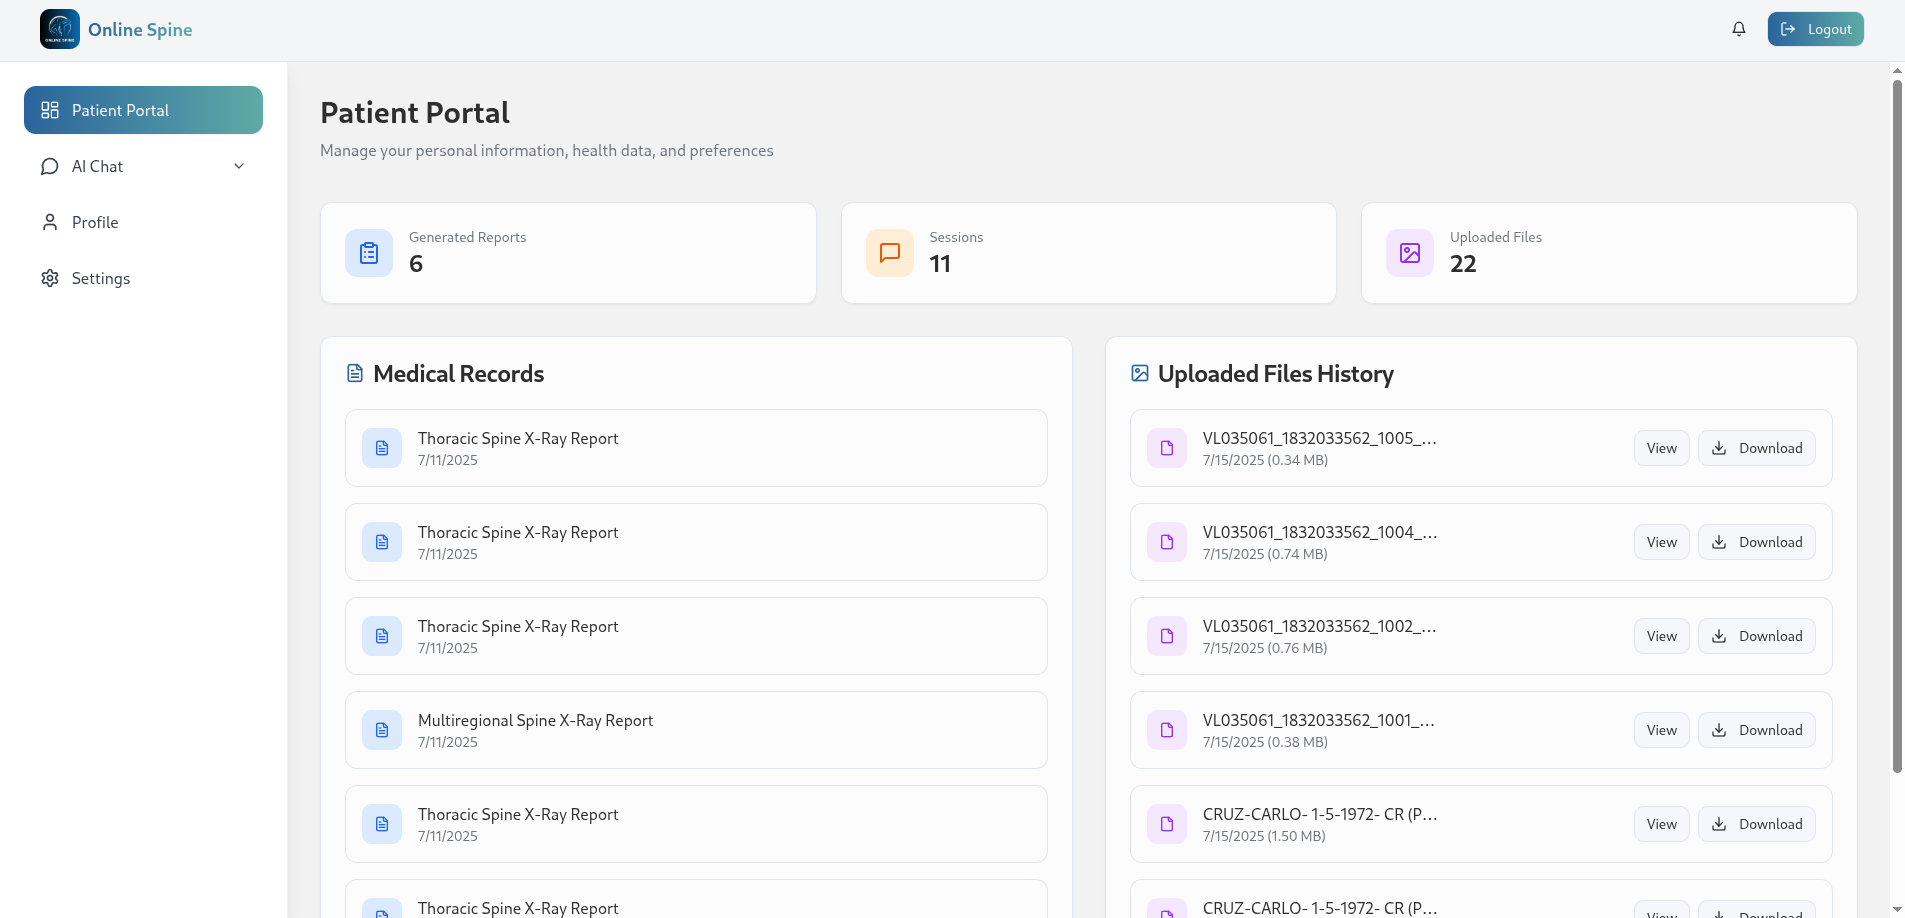This screenshot has height=918, width=1905.
Task: Download the first CRUZ-CARLO 1.50 MB file
Action: [1756, 824]
